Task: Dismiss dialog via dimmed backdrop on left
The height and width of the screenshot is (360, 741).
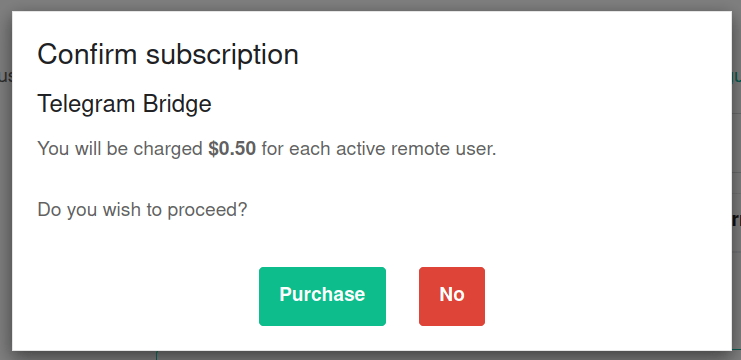Action: 6,189
